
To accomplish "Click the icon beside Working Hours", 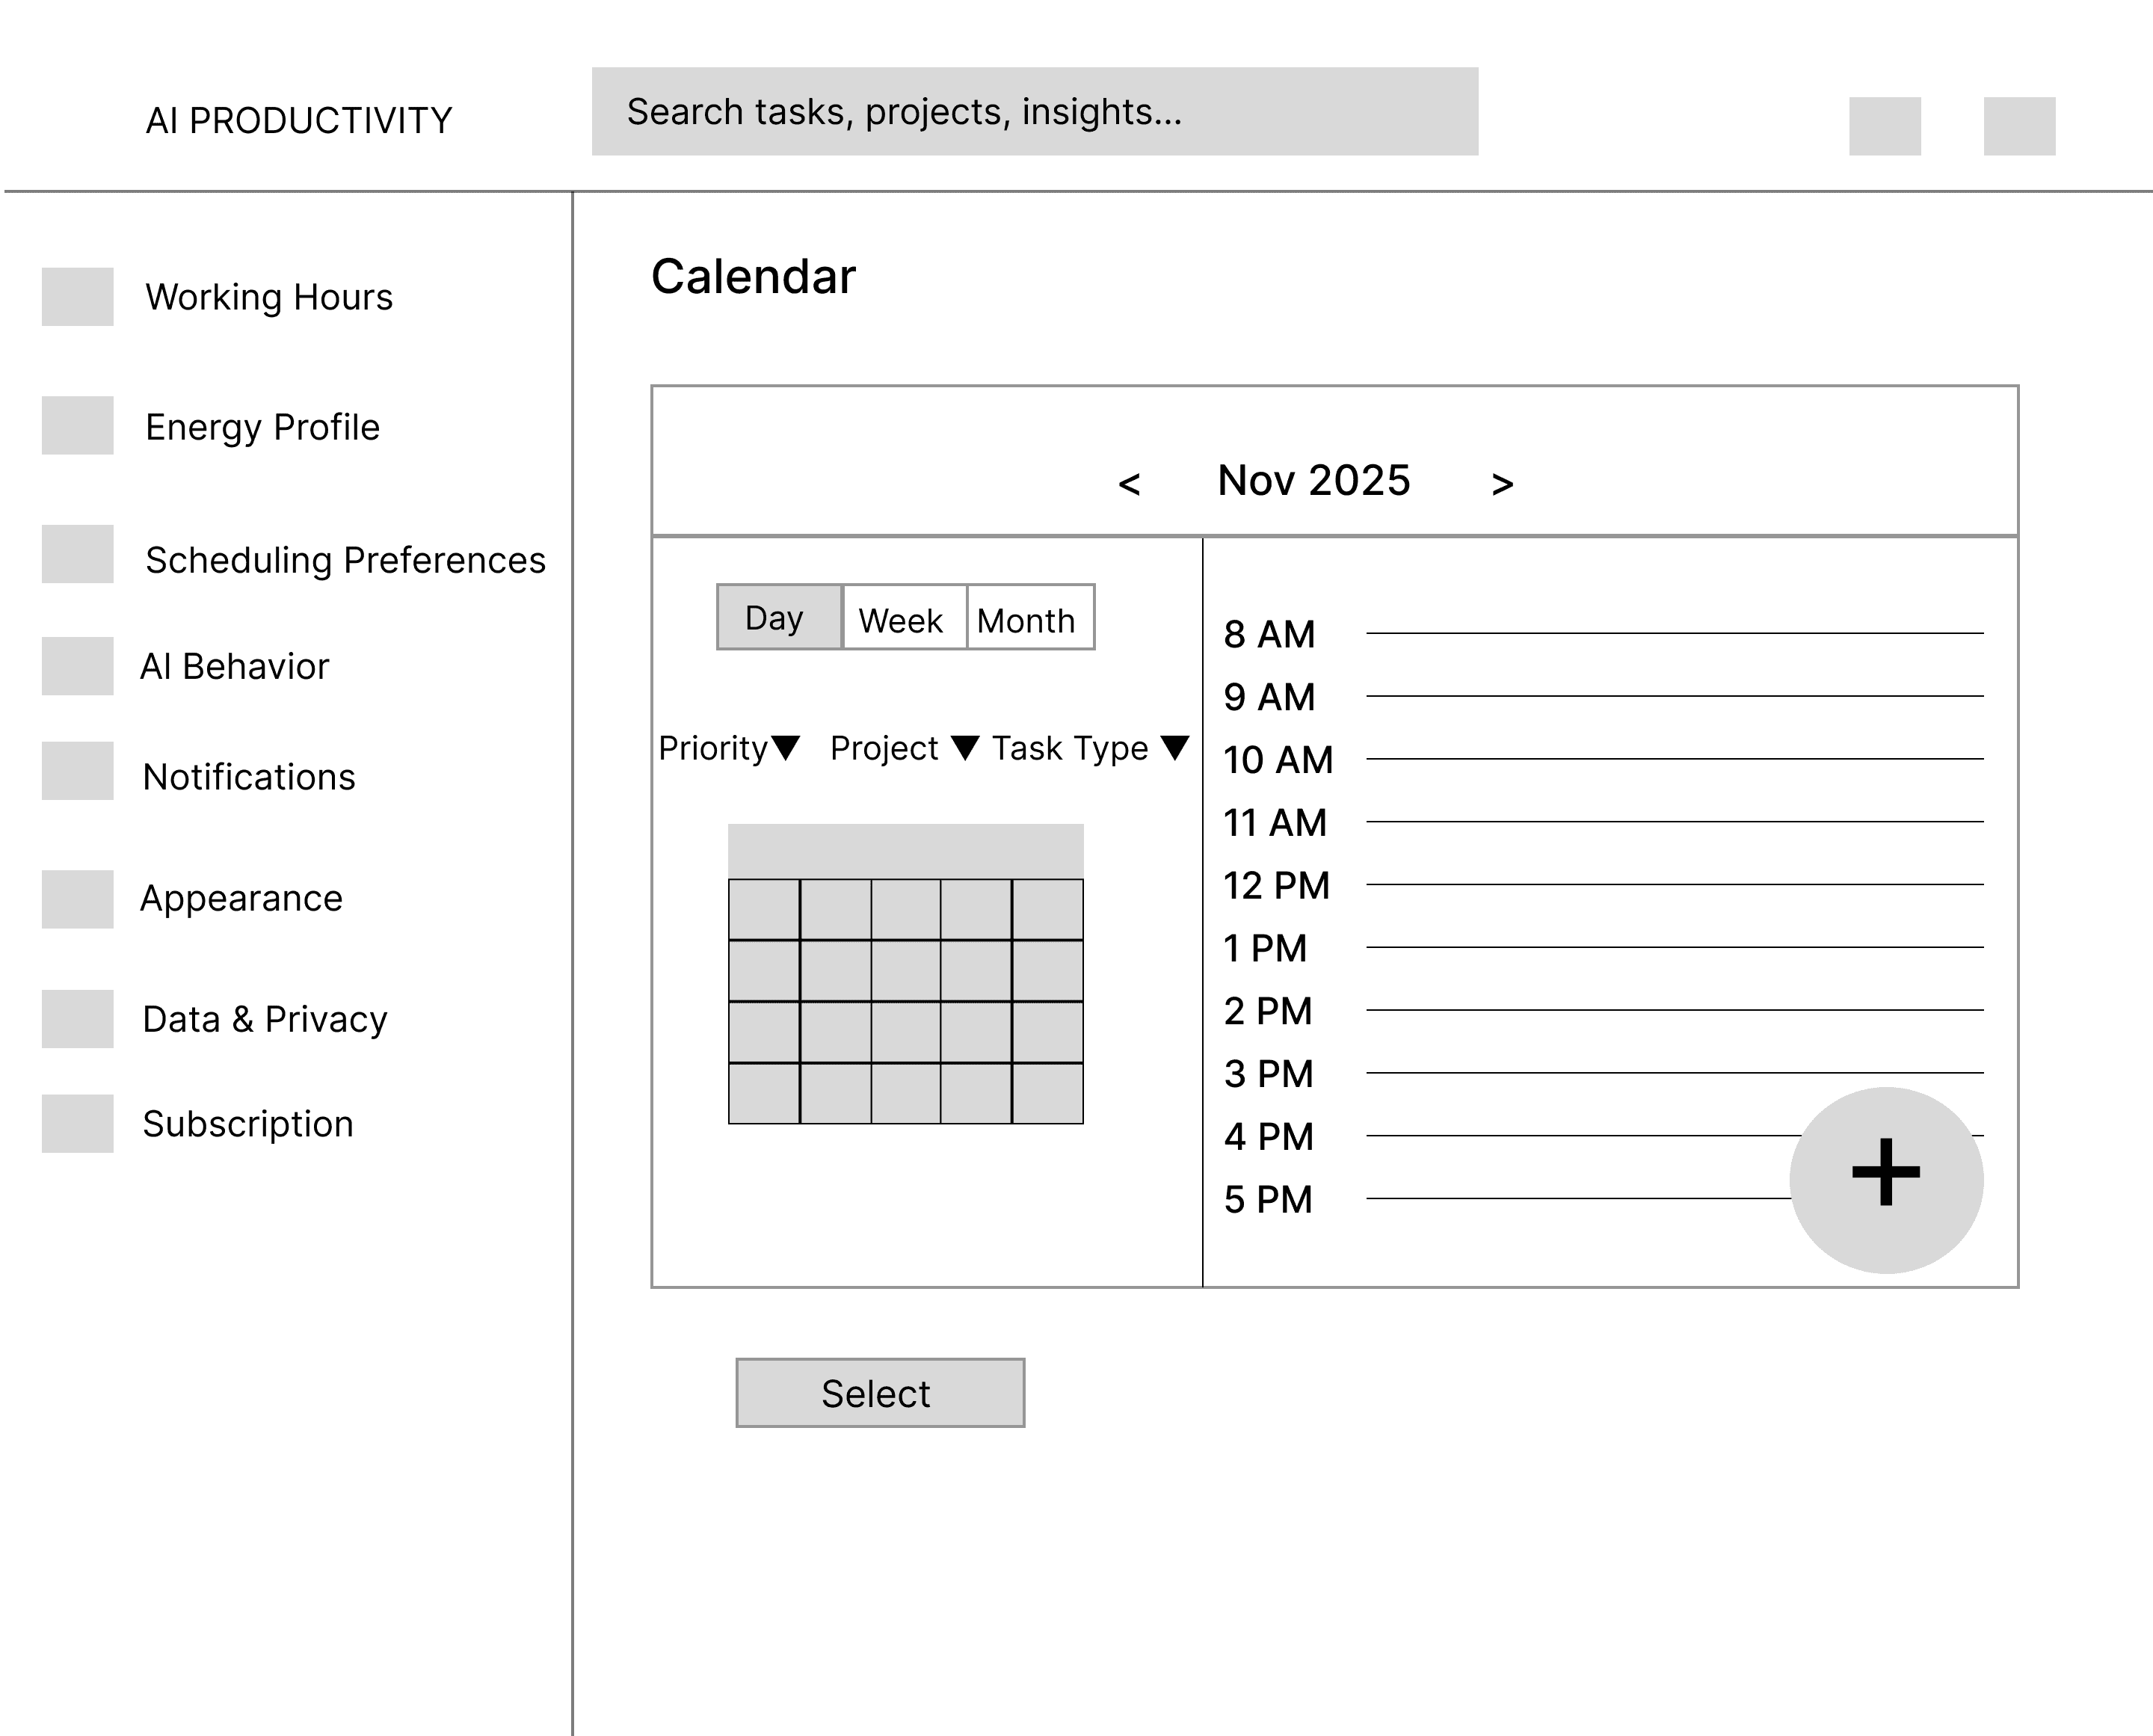I will click(x=77, y=296).
